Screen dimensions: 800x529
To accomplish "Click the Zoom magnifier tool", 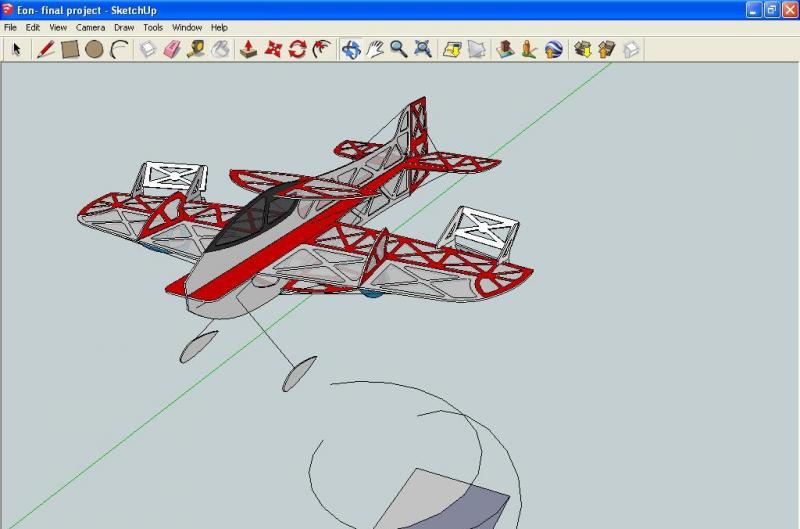I will coord(399,49).
